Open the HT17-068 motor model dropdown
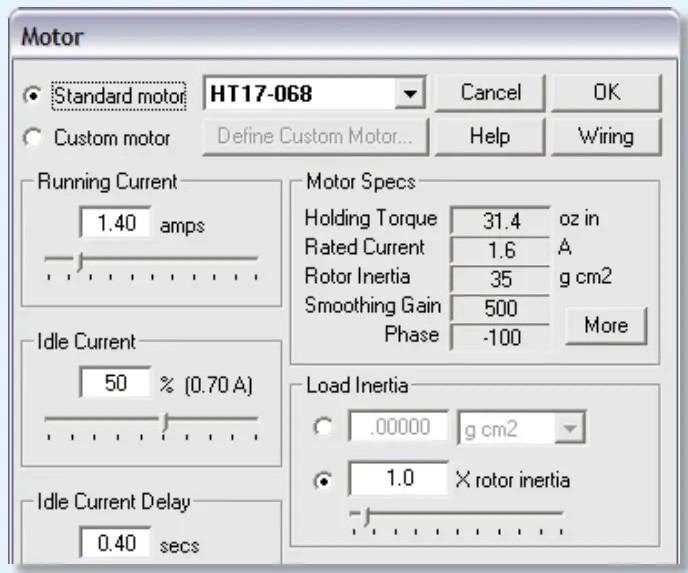Viewport: 688px width, 573px height. tap(410, 93)
